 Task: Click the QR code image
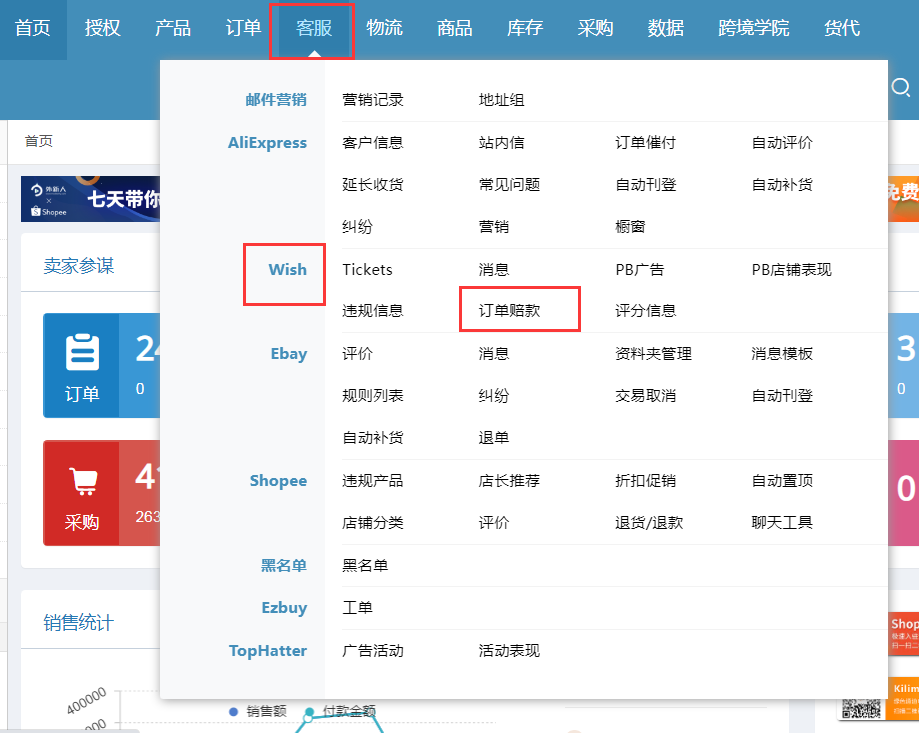(x=861, y=708)
